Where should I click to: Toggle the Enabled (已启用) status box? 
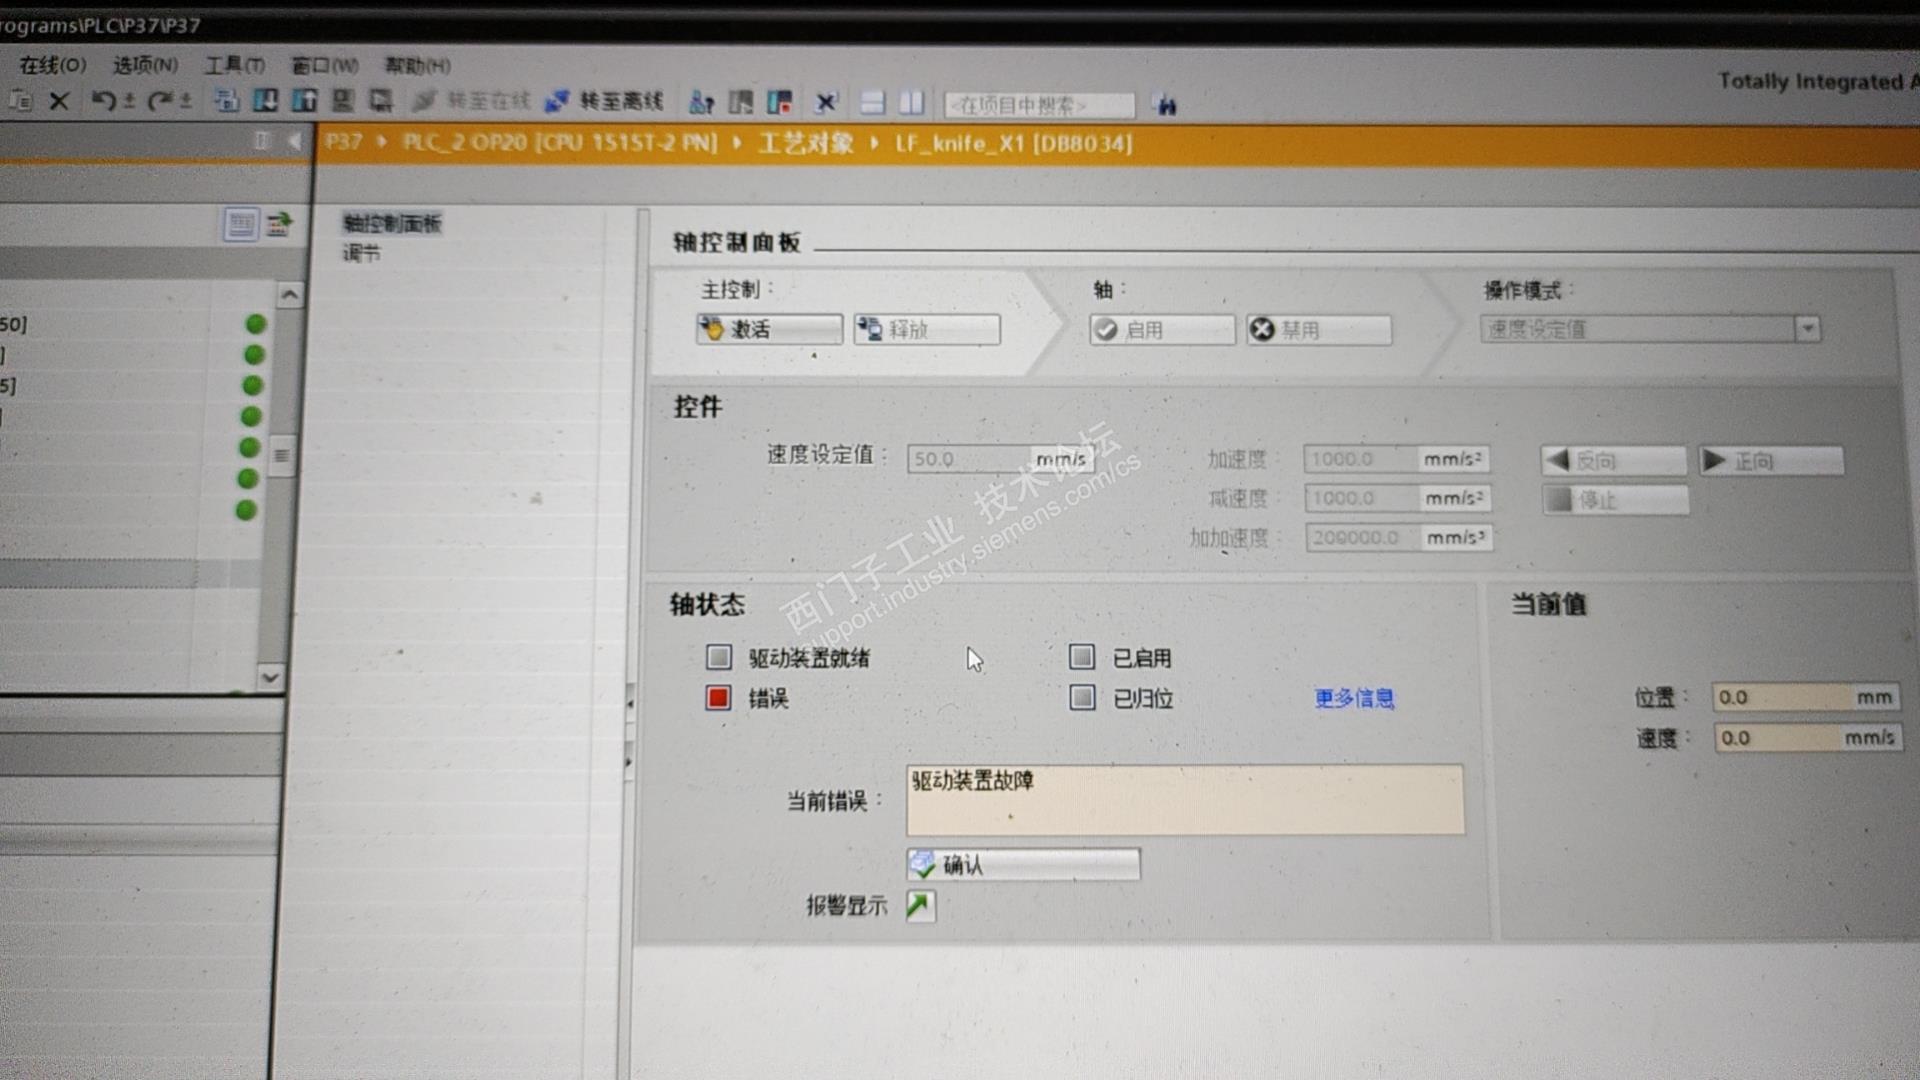[1081, 657]
